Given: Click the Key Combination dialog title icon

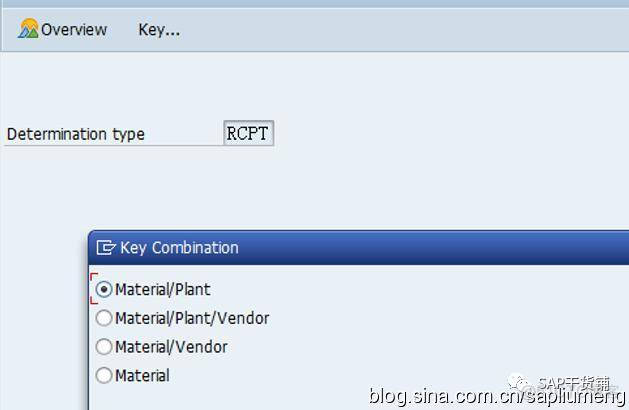Looking at the screenshot, I should click(x=106, y=248).
